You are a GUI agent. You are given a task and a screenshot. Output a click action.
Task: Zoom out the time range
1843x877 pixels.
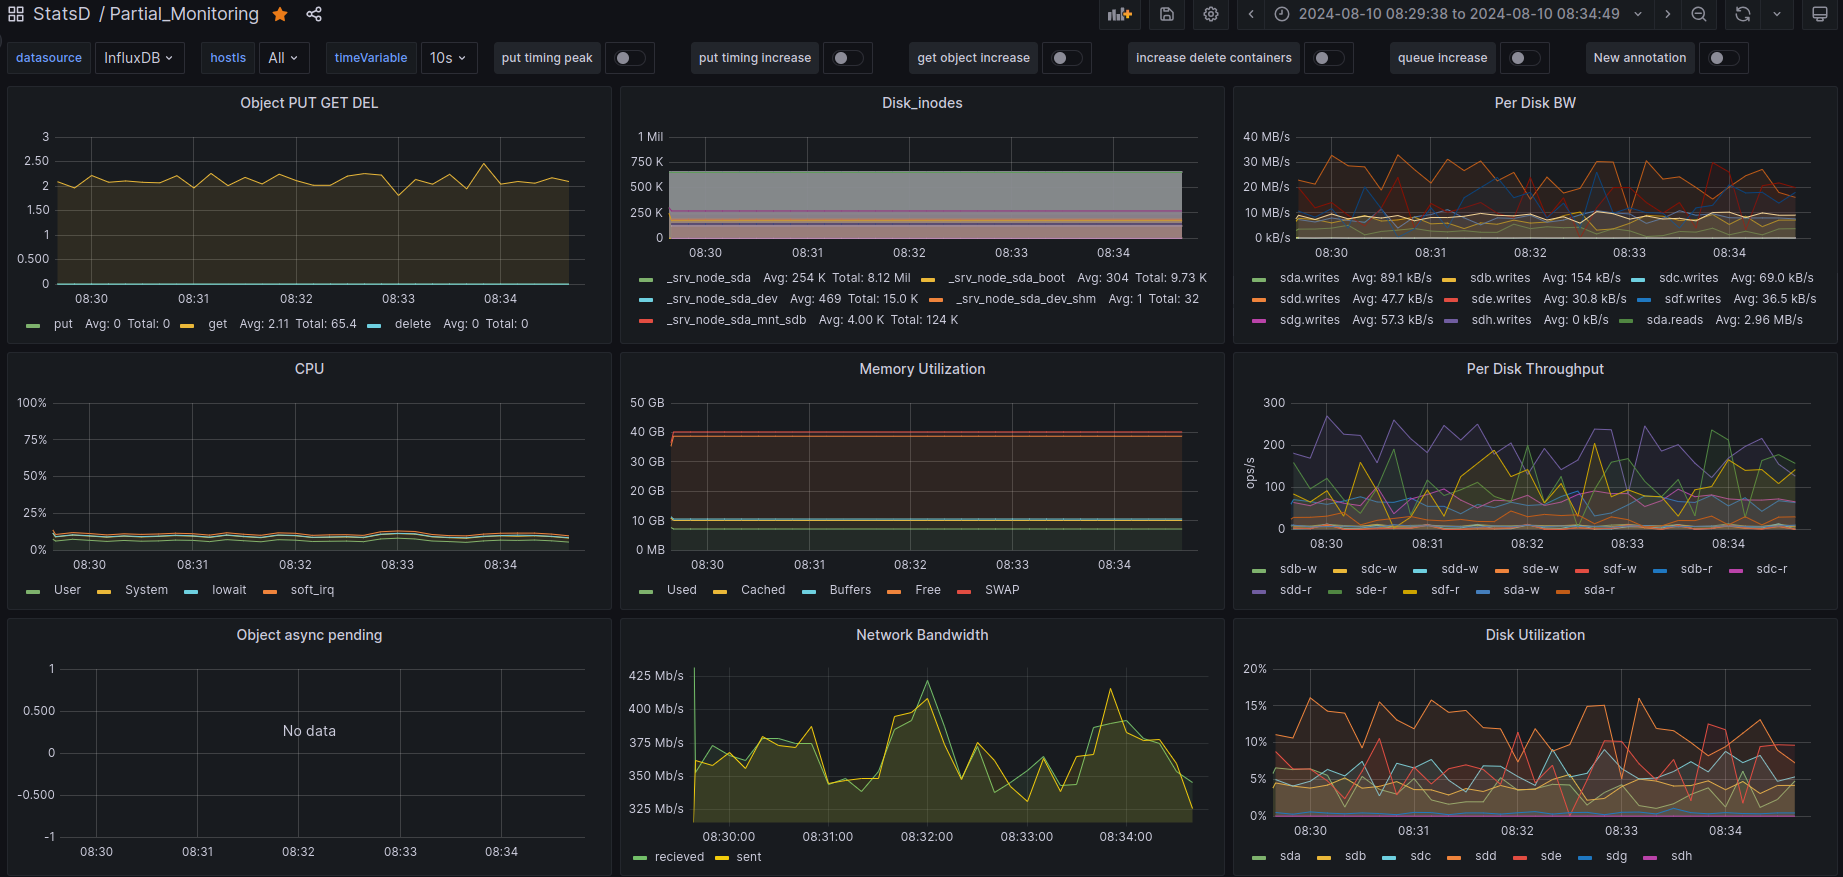[x=1699, y=14]
